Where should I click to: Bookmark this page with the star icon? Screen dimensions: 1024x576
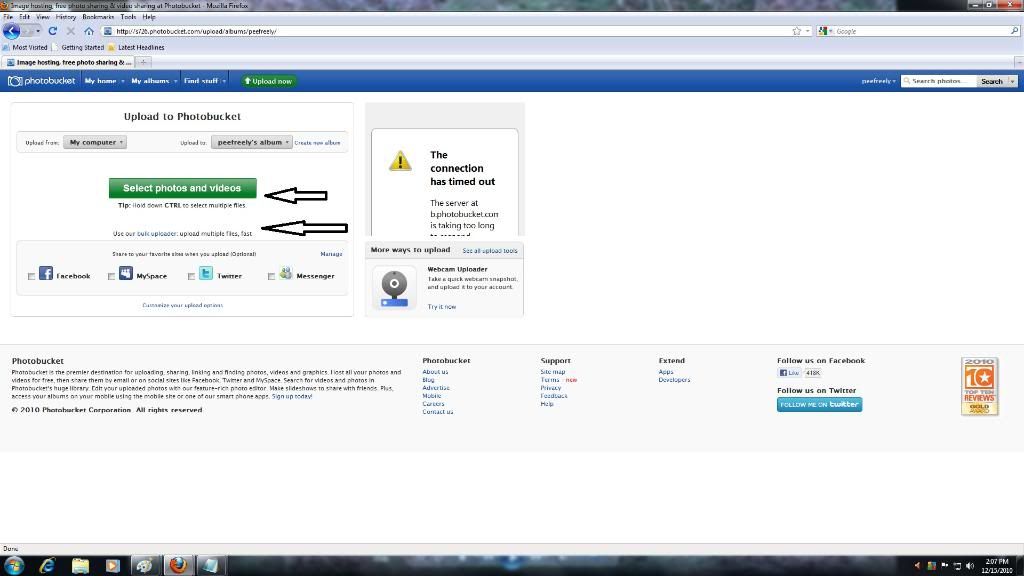click(x=797, y=31)
